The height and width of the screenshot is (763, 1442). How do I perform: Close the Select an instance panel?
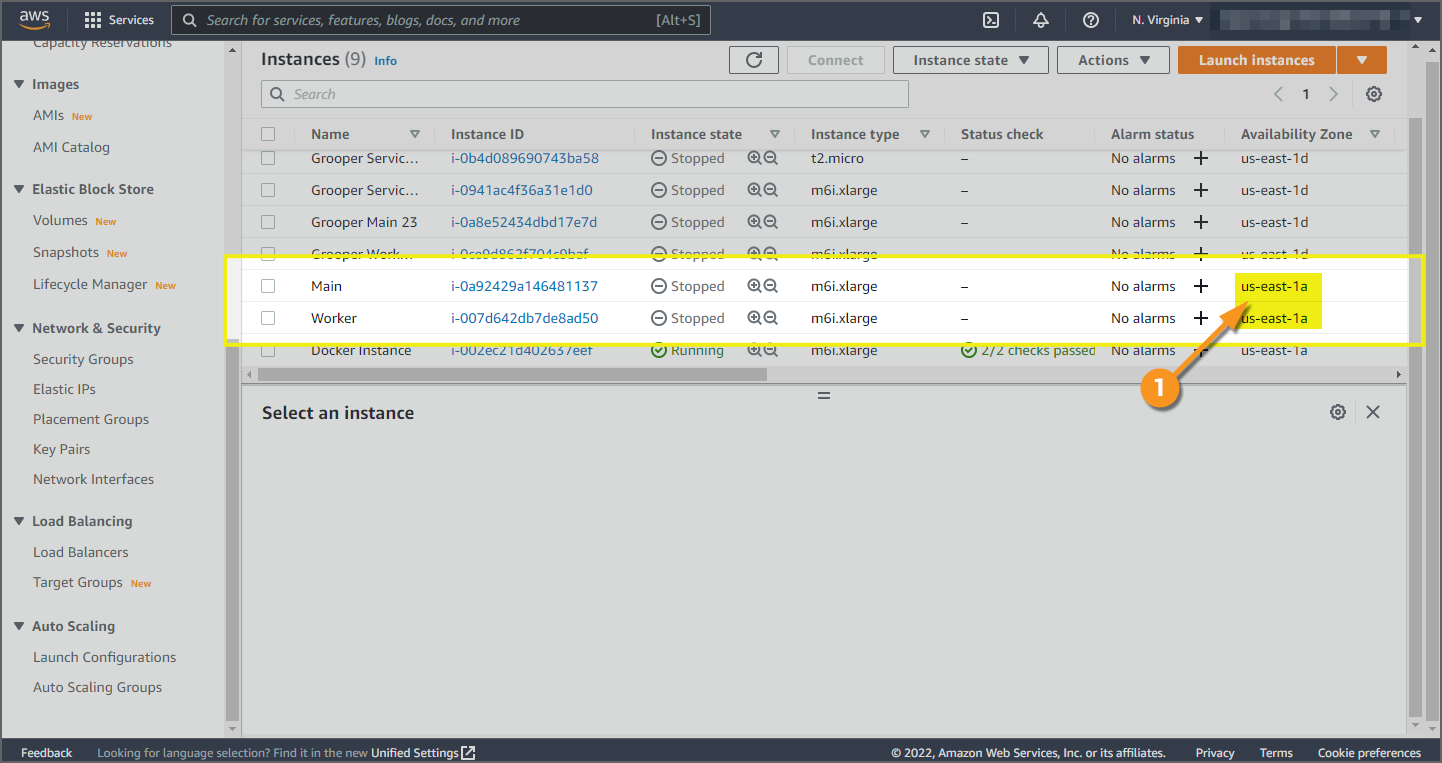point(1373,412)
